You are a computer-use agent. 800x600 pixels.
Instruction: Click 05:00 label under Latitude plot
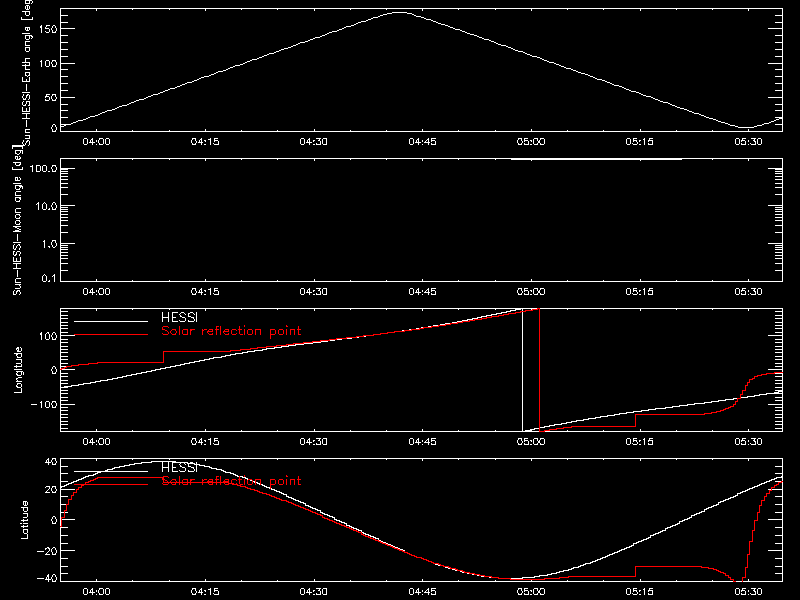[531, 591]
